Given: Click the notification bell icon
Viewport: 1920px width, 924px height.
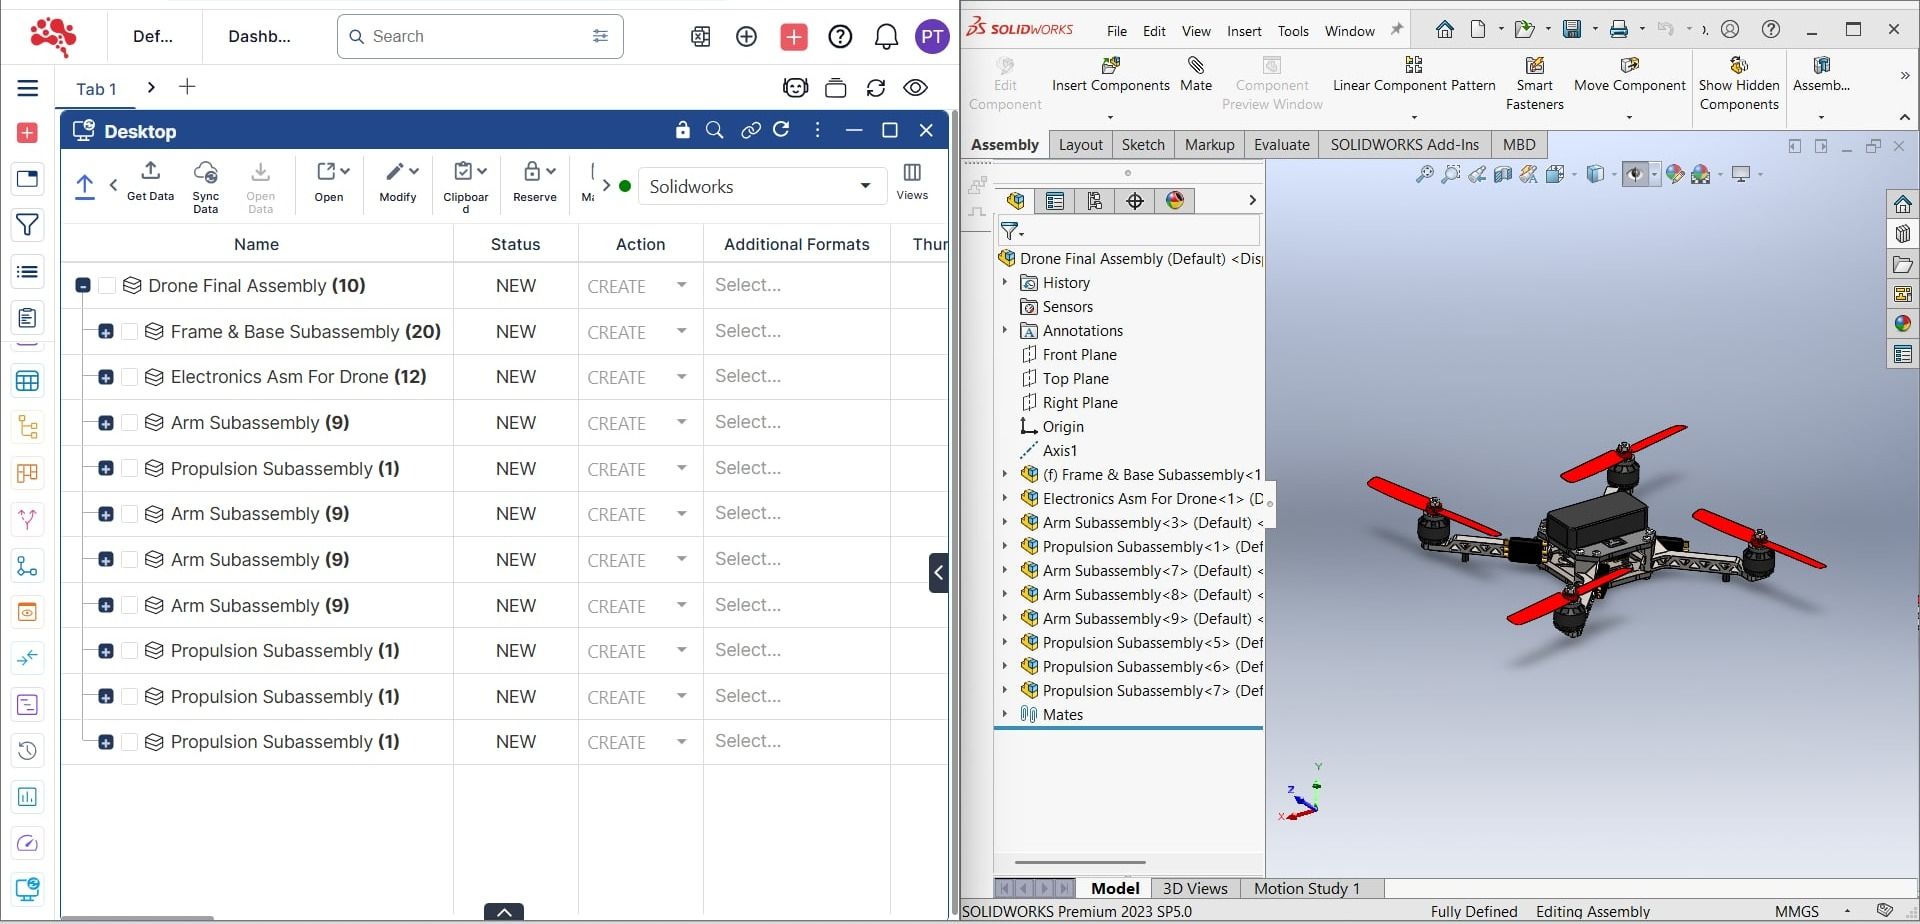Looking at the screenshot, I should coord(886,37).
